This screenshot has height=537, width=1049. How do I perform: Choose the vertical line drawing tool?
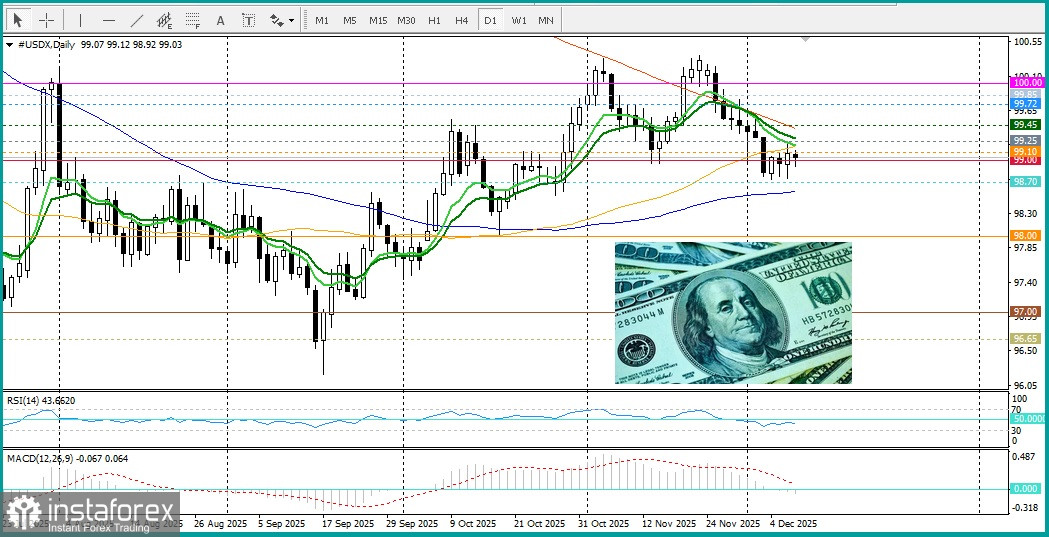pyautogui.click(x=80, y=21)
